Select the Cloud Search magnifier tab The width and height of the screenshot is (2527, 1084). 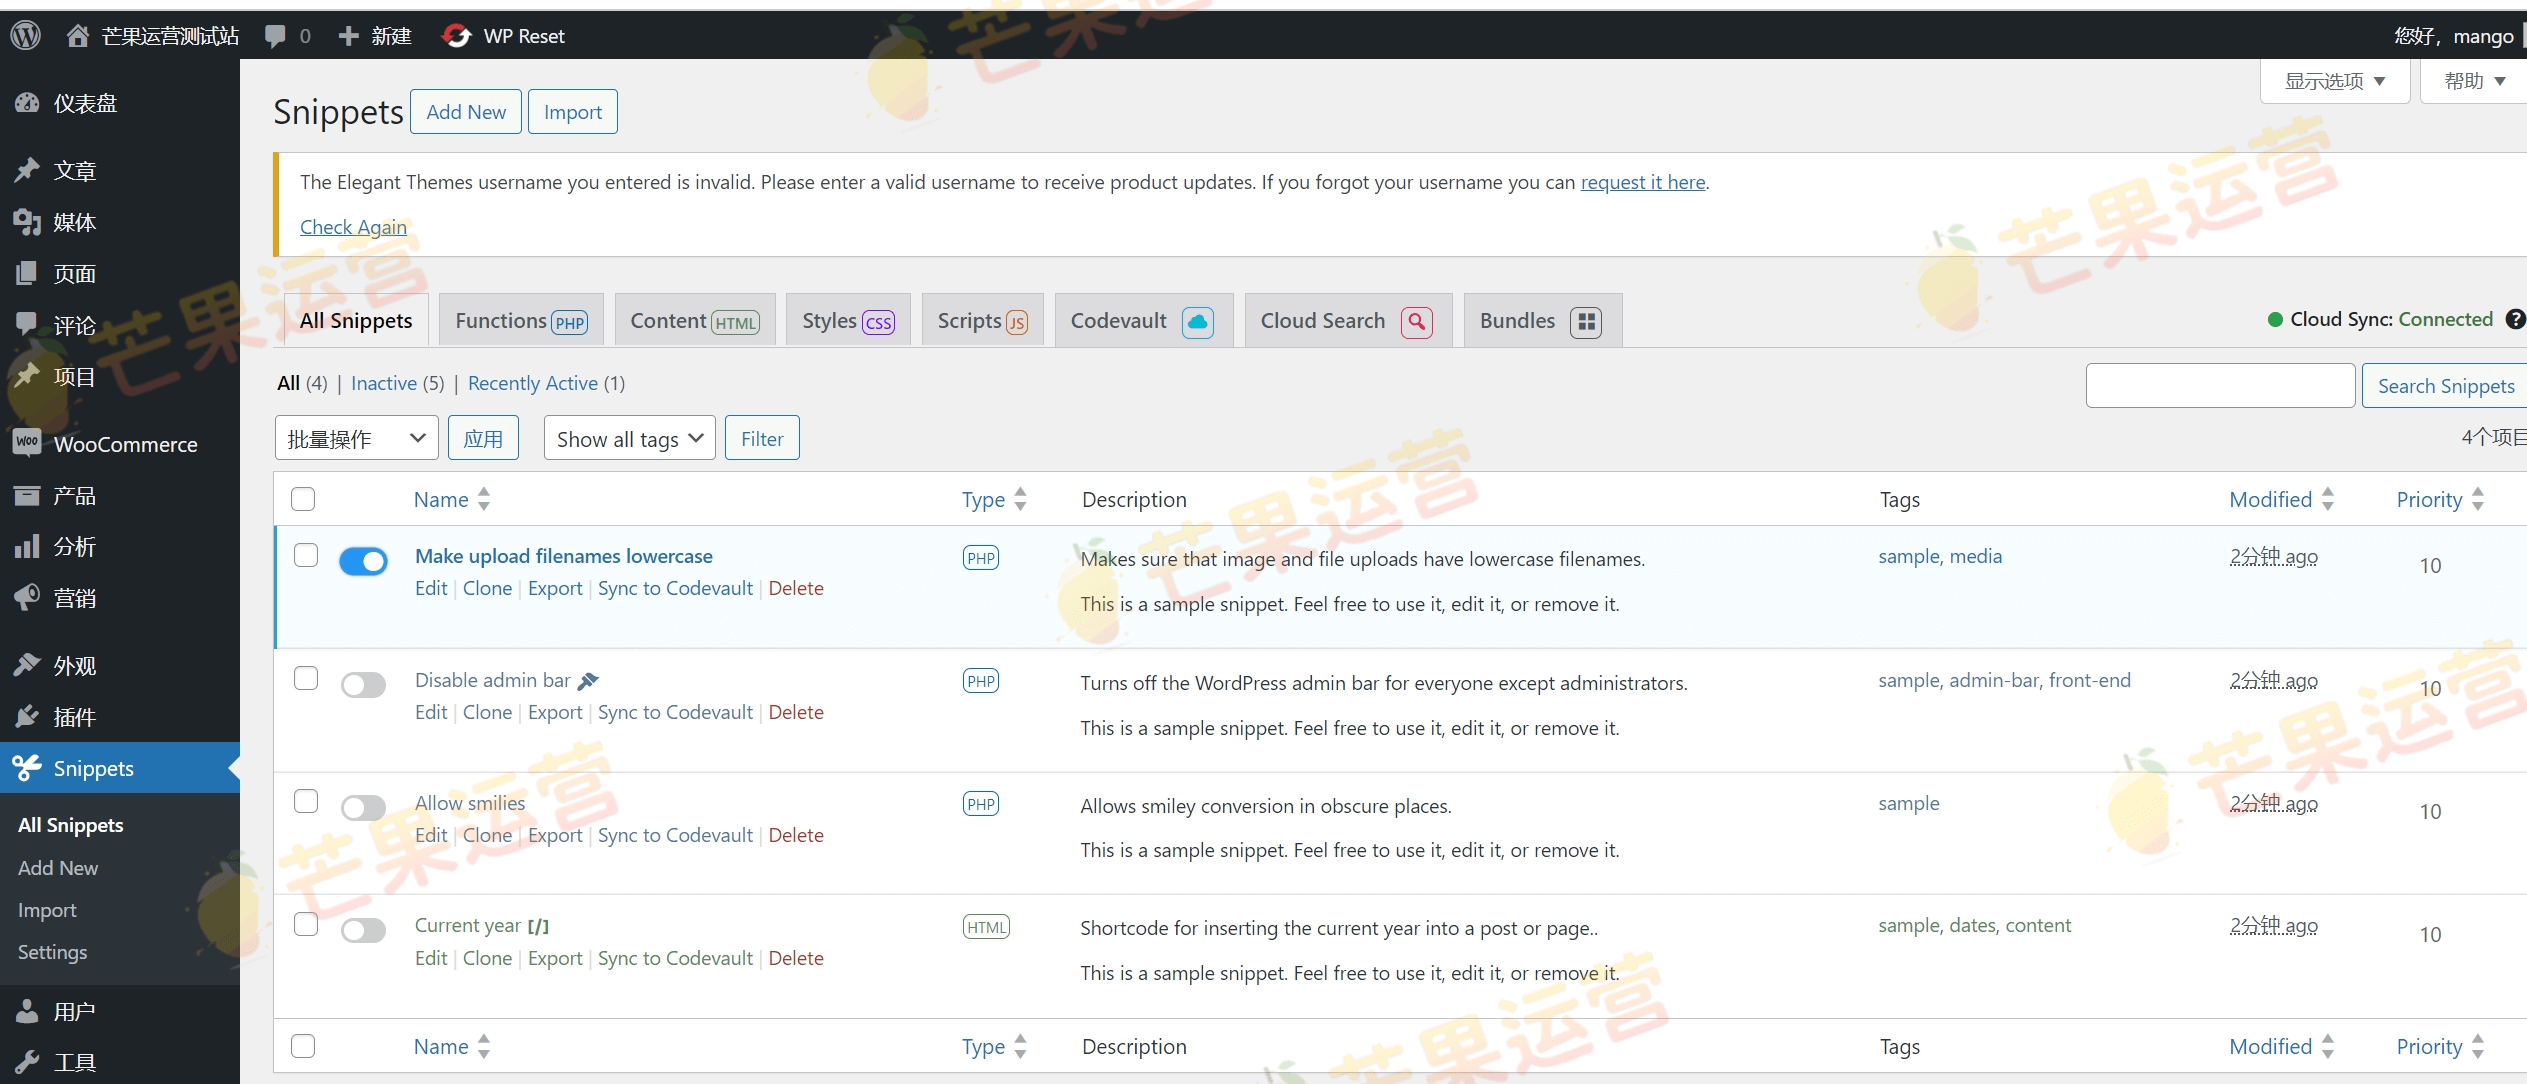click(1344, 320)
